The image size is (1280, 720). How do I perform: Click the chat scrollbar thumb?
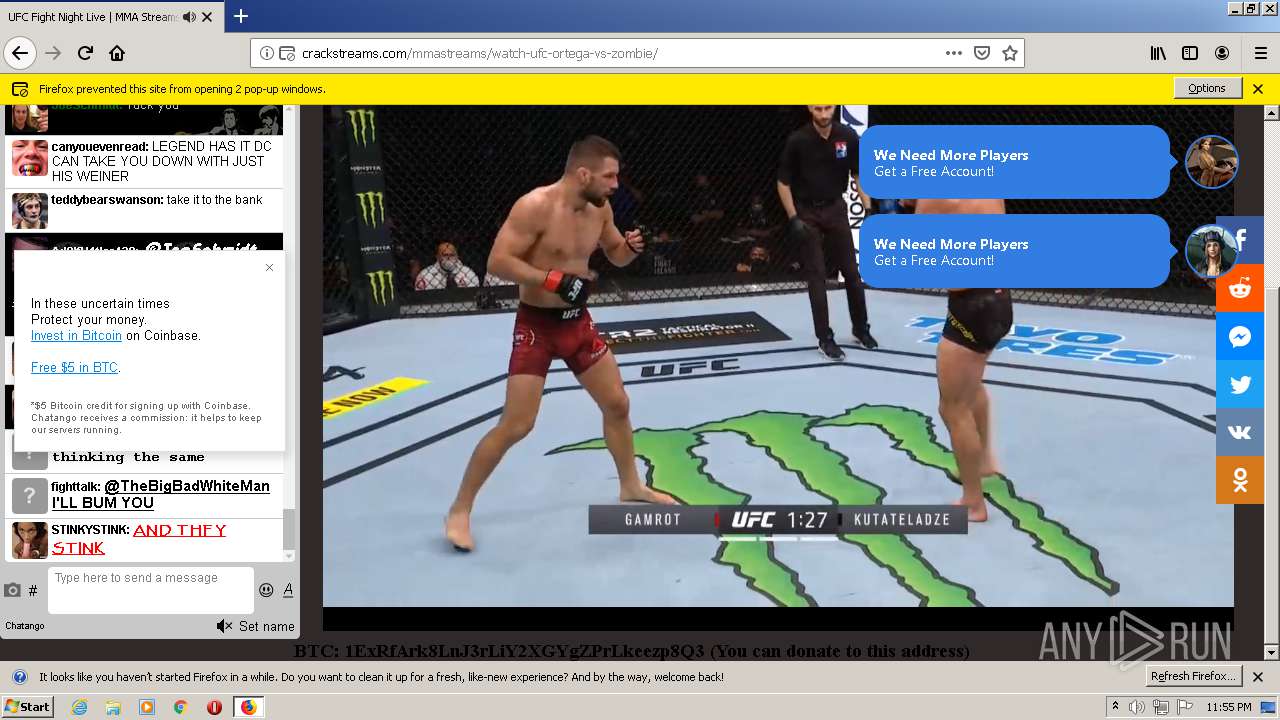pos(289,530)
